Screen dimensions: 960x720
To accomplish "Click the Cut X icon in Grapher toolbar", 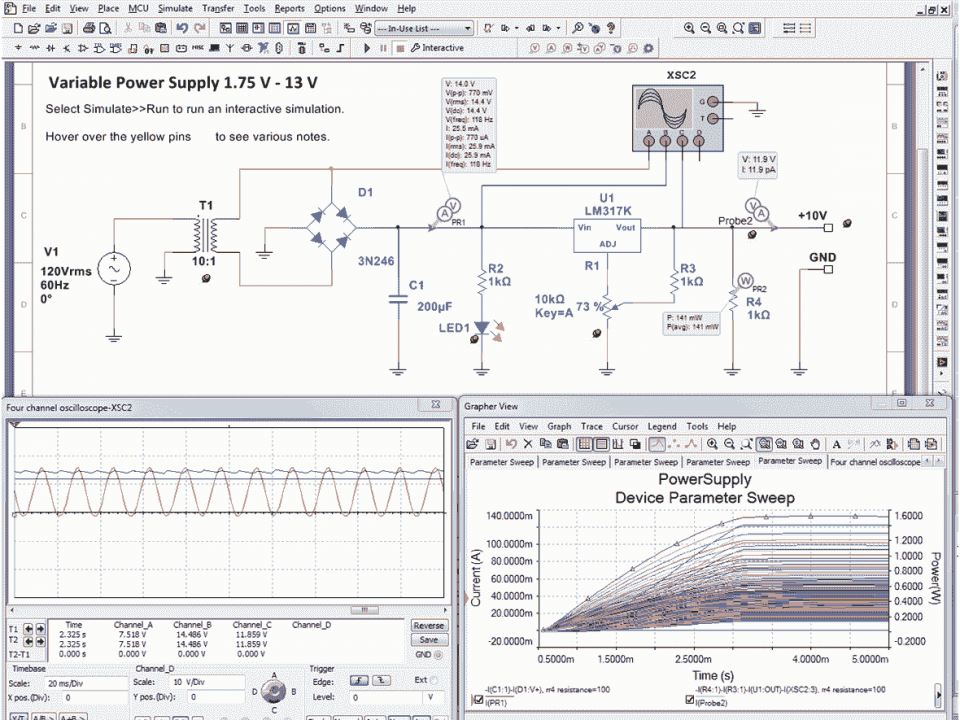I will click(528, 444).
